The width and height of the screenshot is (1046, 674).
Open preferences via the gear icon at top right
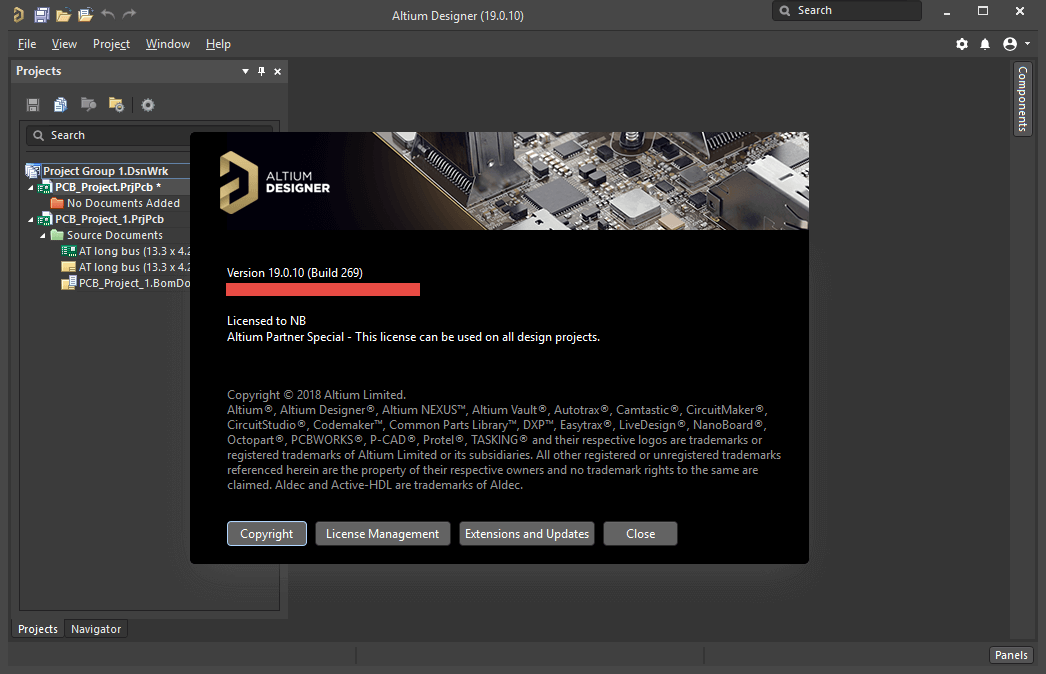point(962,44)
